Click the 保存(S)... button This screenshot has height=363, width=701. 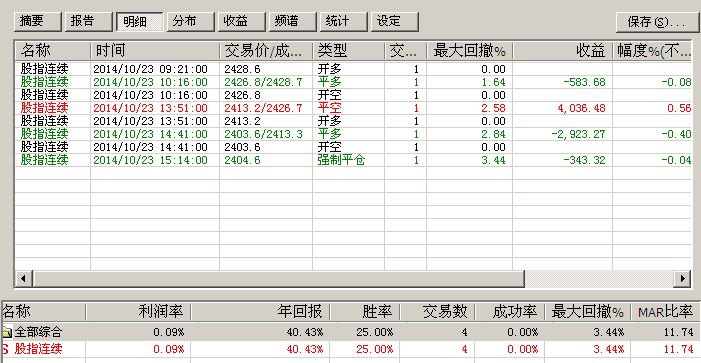coord(657,22)
